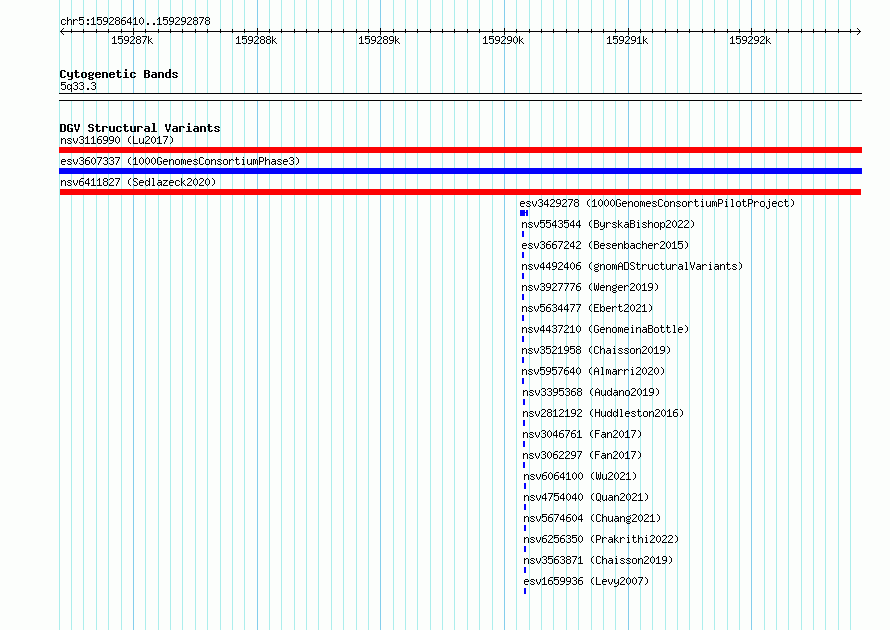
Task: Click the 5q33.3 cytogenetic band label
Action: tap(78, 86)
